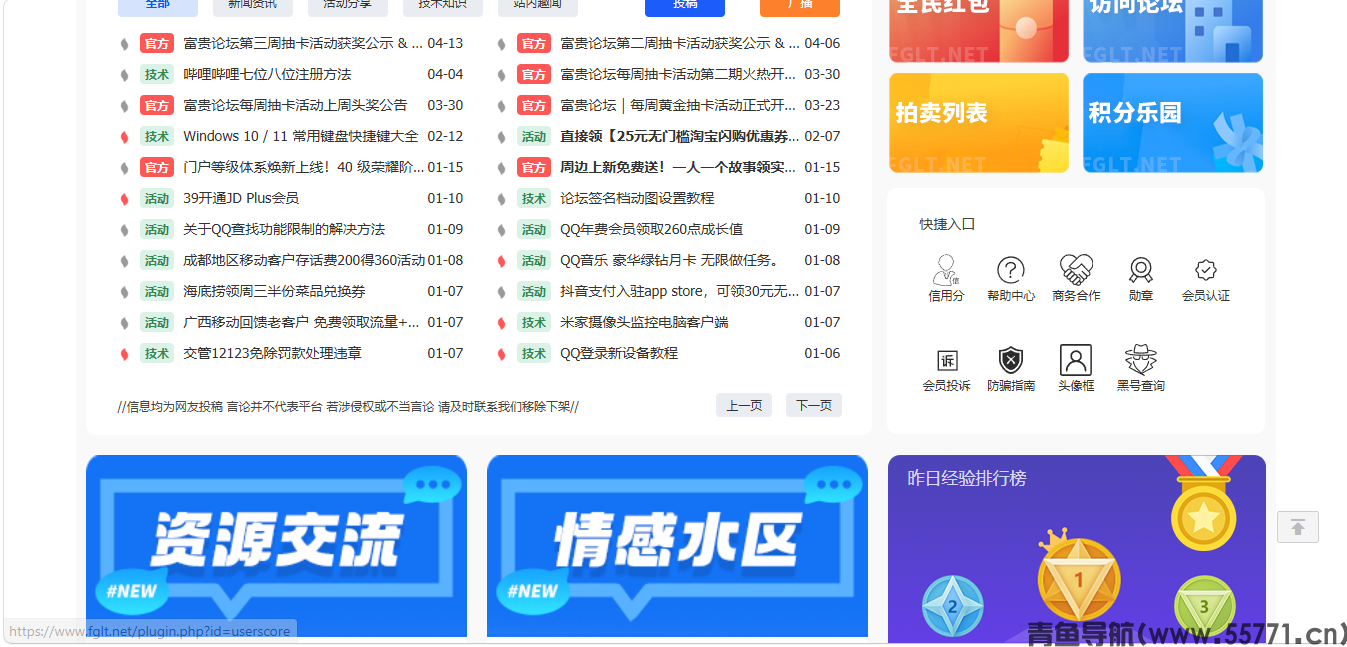Open the 拍卖列表 banner
The image size is (1347, 647).
(x=979, y=123)
